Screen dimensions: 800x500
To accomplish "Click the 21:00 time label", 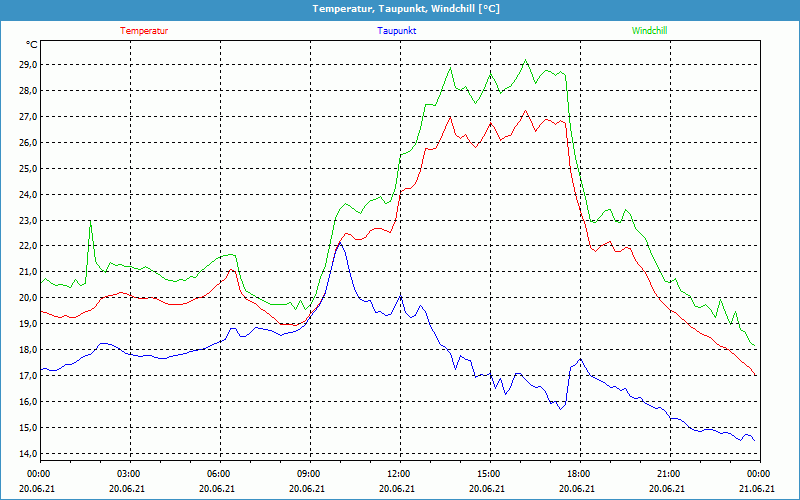I will [670, 474].
